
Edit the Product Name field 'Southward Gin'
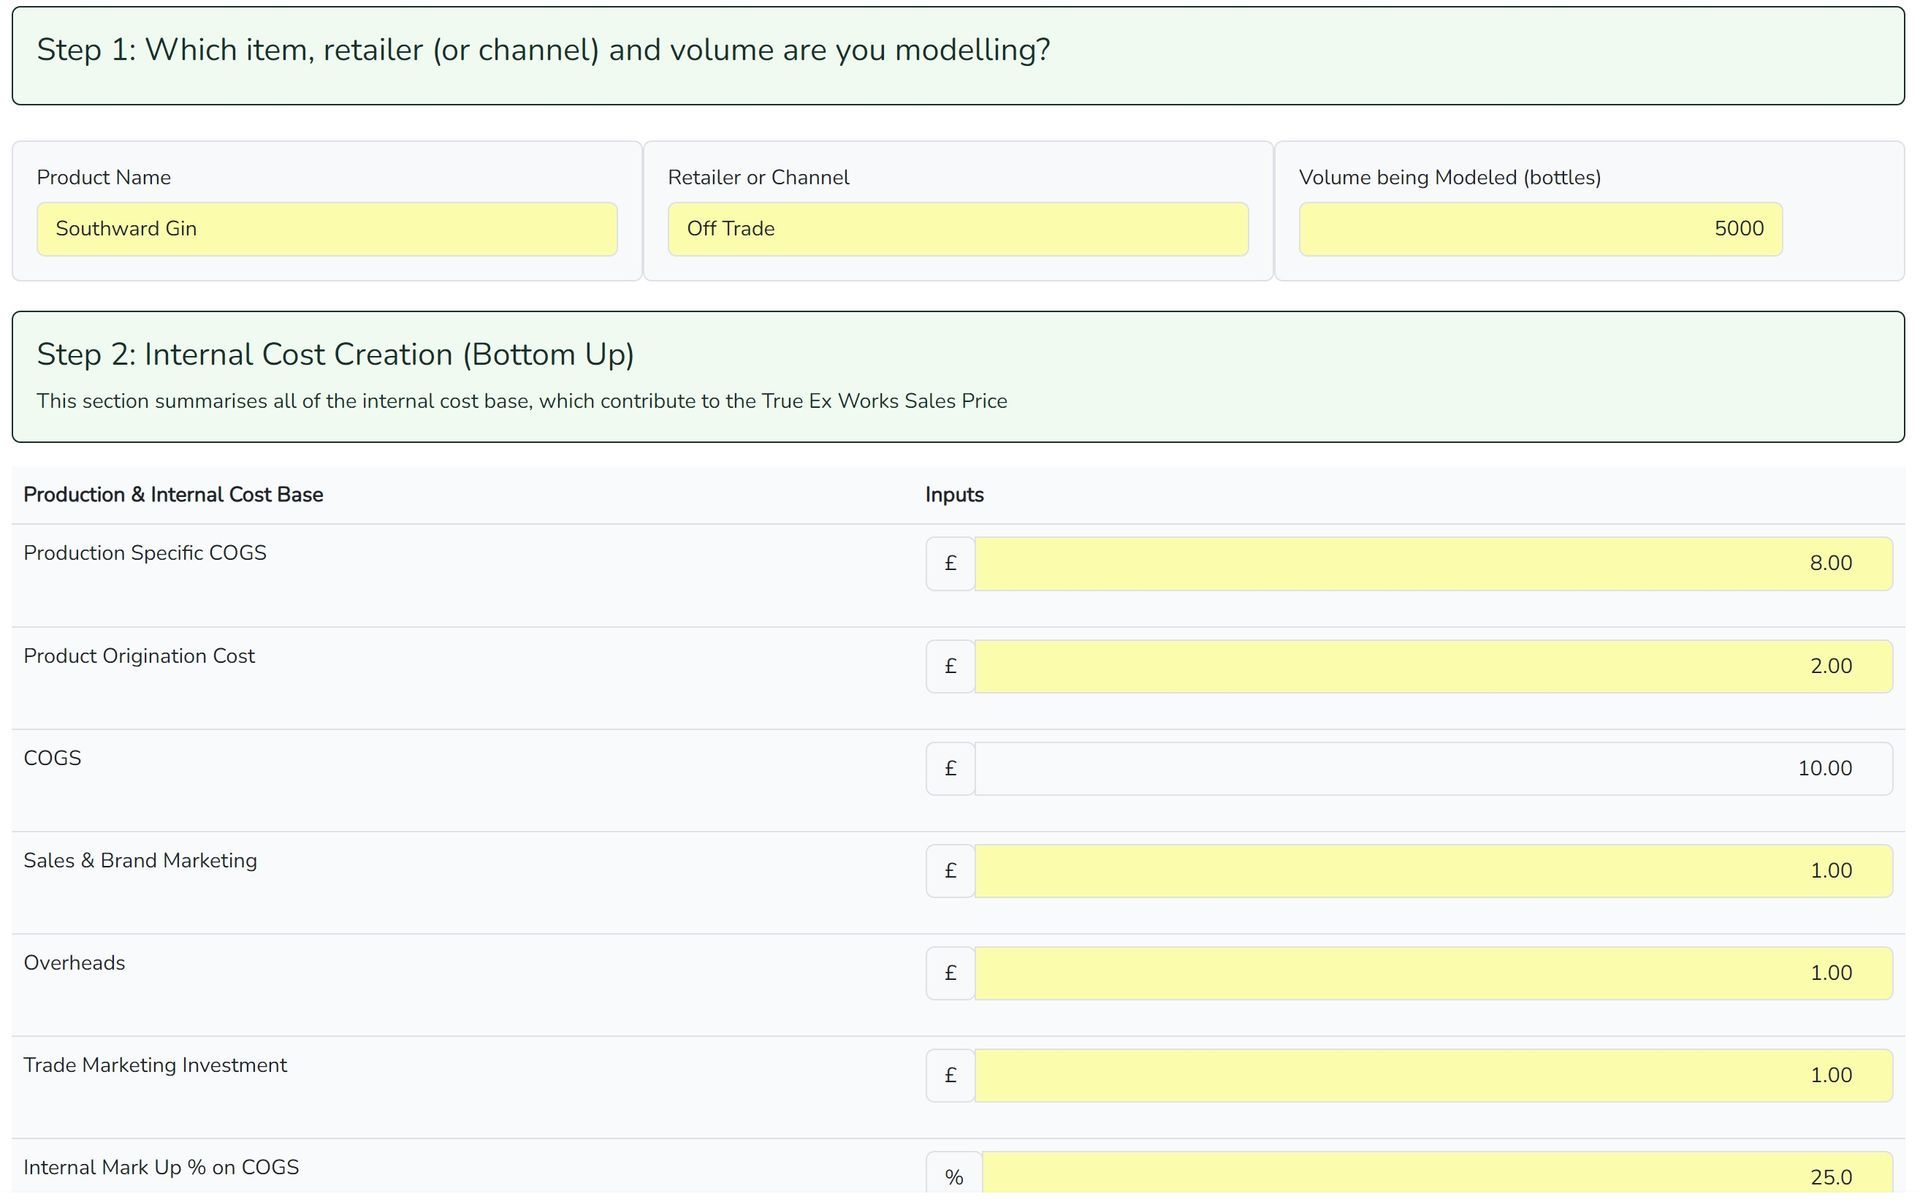[x=327, y=229]
